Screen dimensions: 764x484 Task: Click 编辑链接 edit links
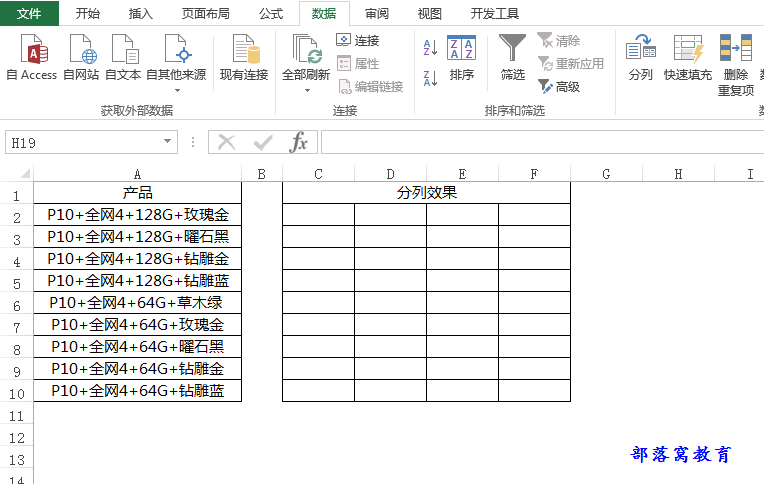[371, 87]
